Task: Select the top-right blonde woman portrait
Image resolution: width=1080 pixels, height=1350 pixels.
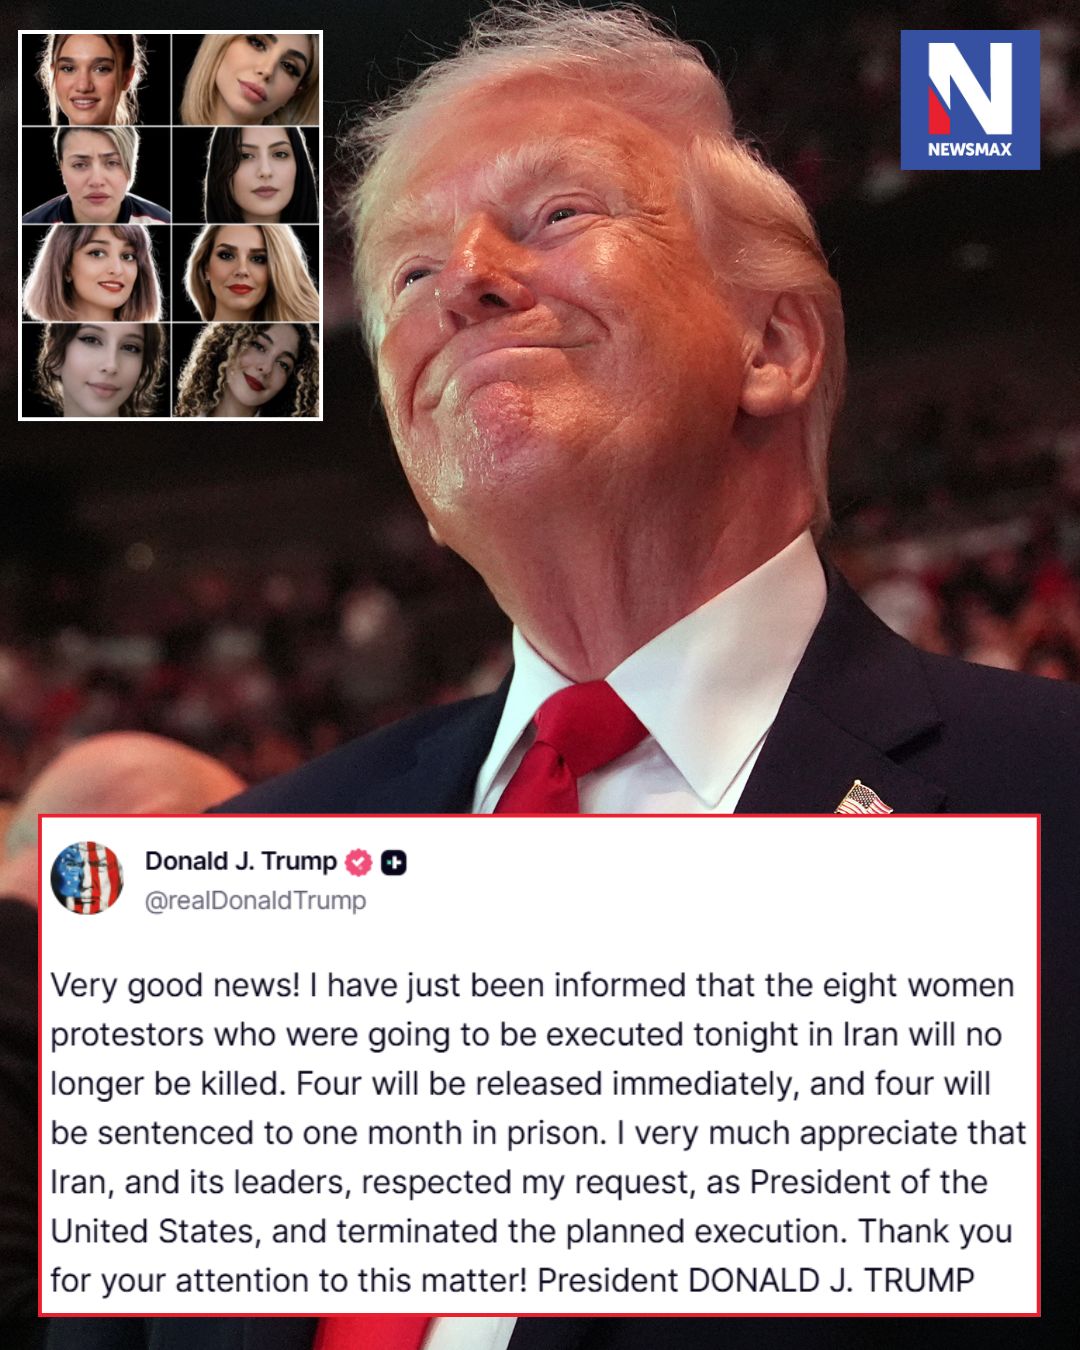Action: click(x=246, y=79)
